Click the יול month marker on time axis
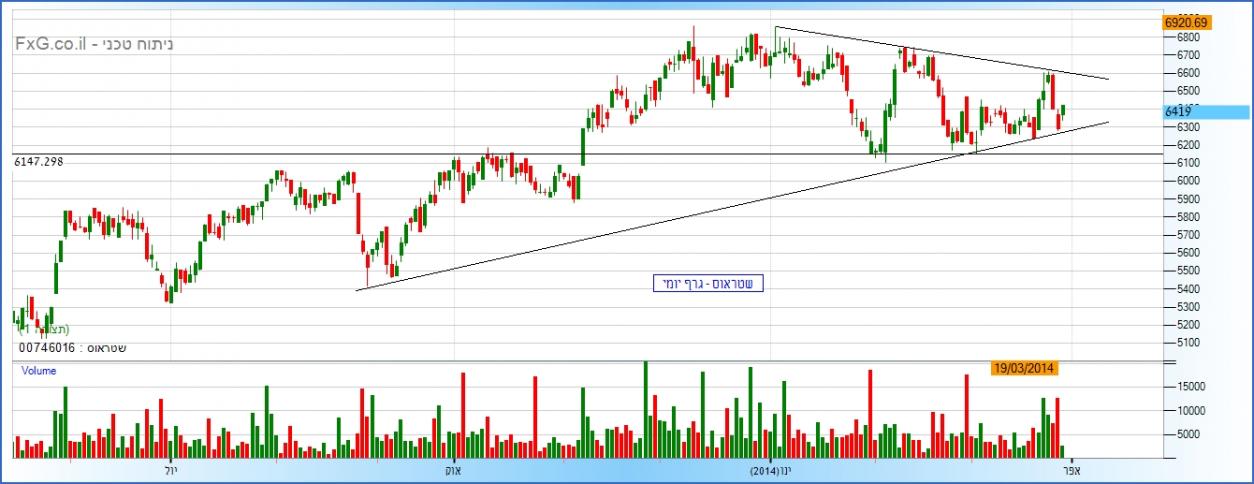1254x484 pixels. (x=169, y=469)
